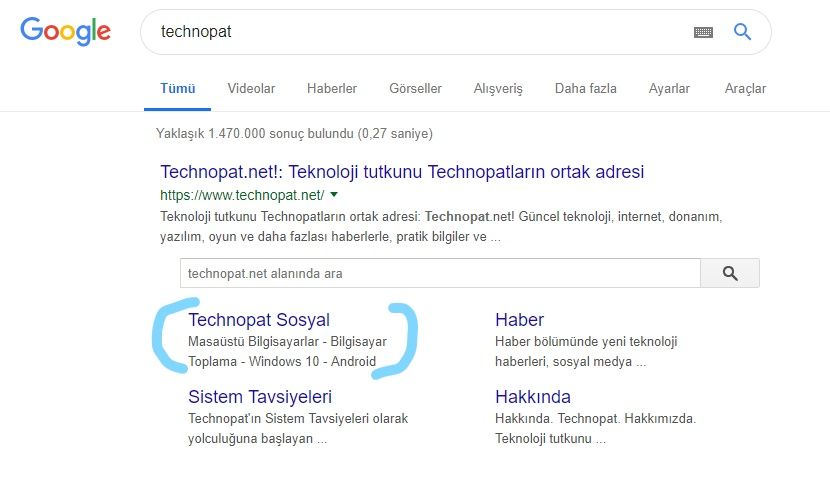This screenshot has height=488, width=830.
Task: Select the Tümü tab
Action: point(177,88)
